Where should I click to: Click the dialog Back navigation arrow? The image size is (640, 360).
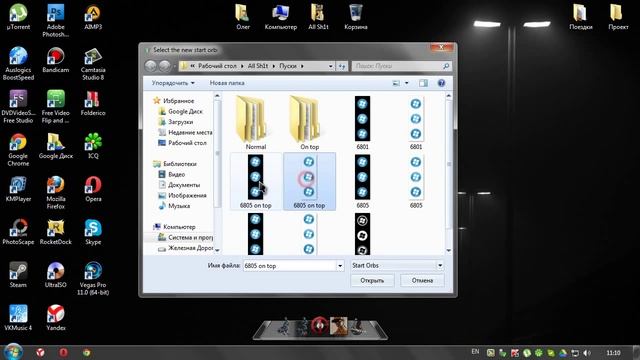click(x=151, y=66)
